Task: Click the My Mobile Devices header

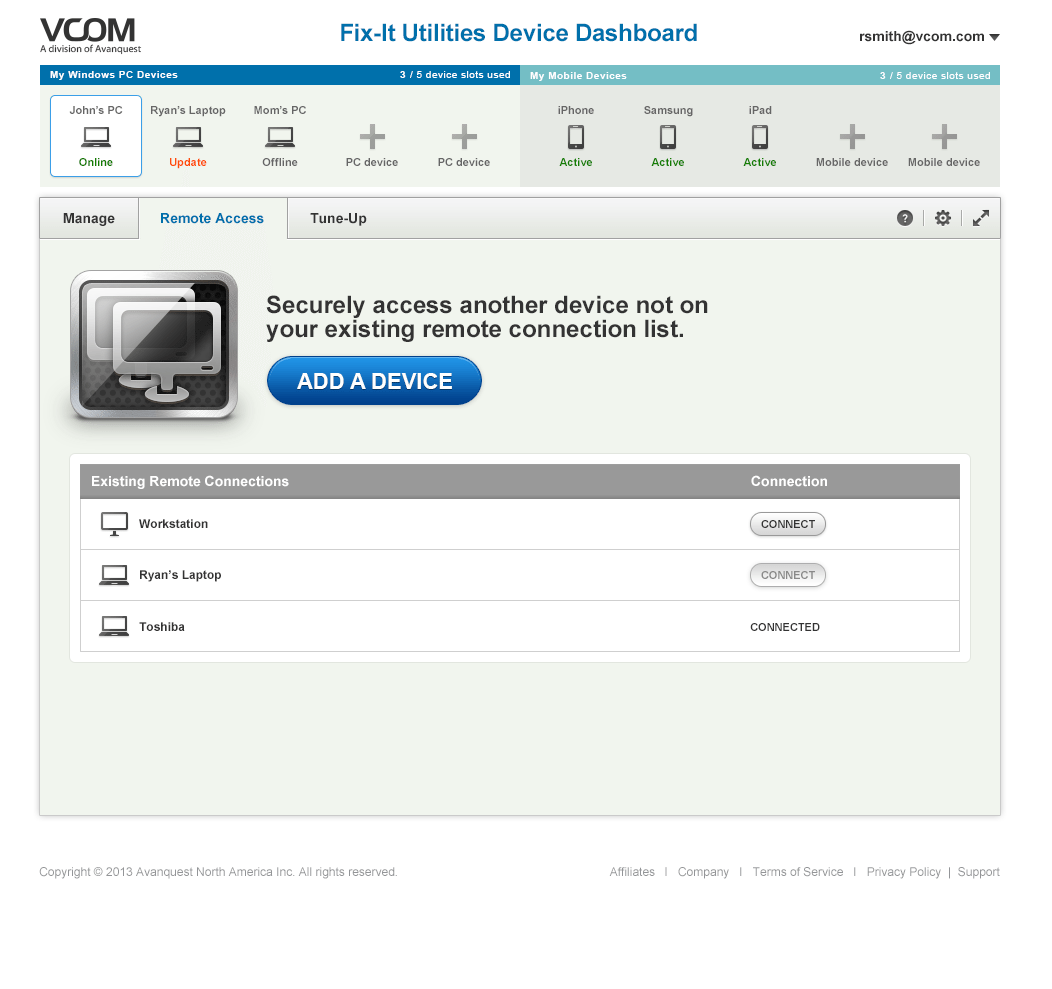Action: coord(578,76)
